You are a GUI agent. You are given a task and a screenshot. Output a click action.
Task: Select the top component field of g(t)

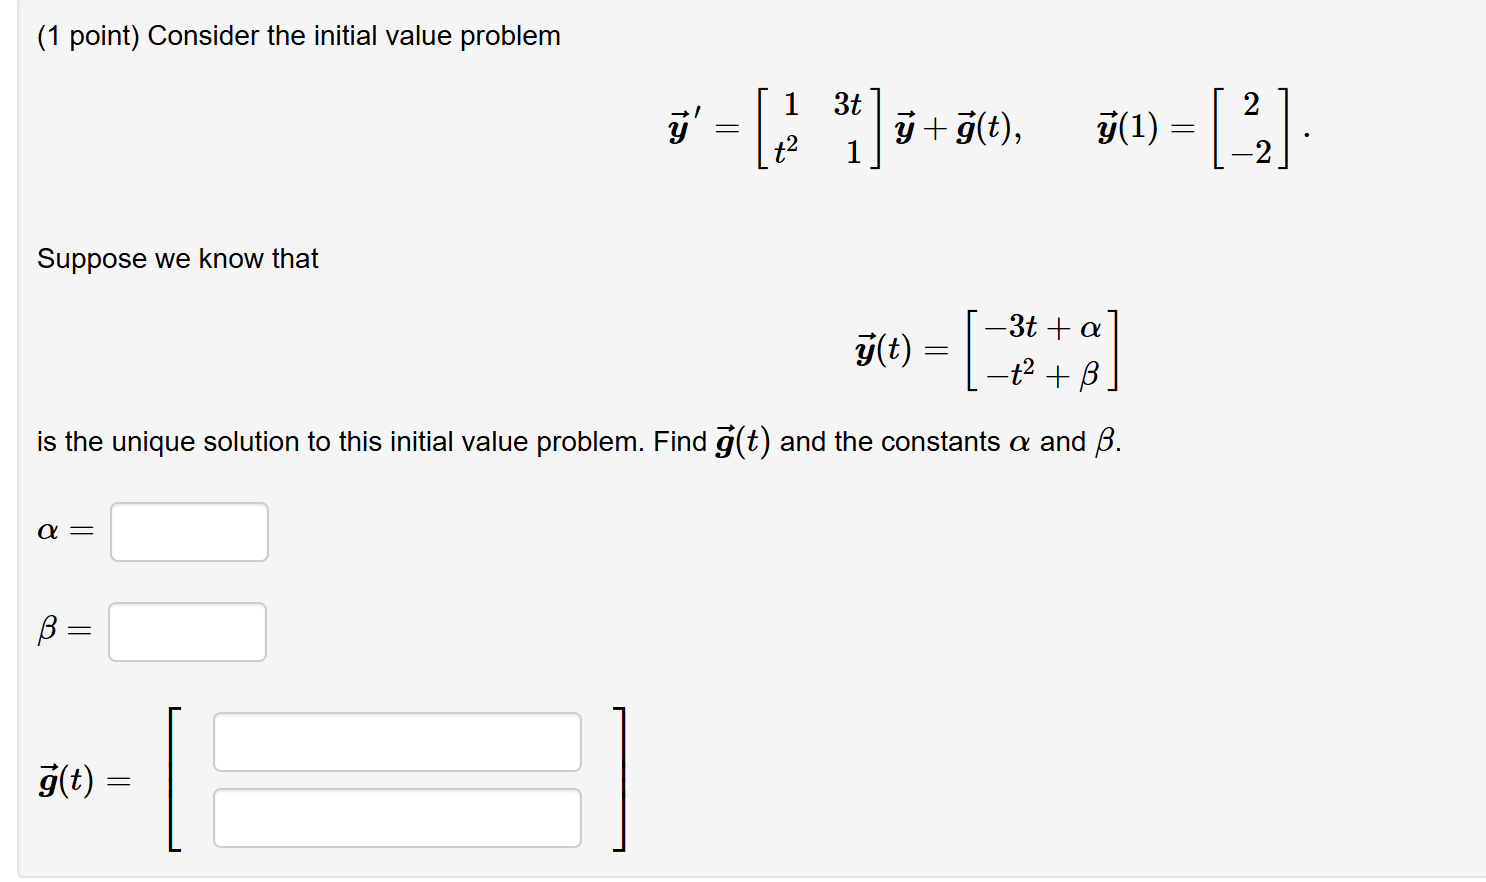[x=396, y=741]
